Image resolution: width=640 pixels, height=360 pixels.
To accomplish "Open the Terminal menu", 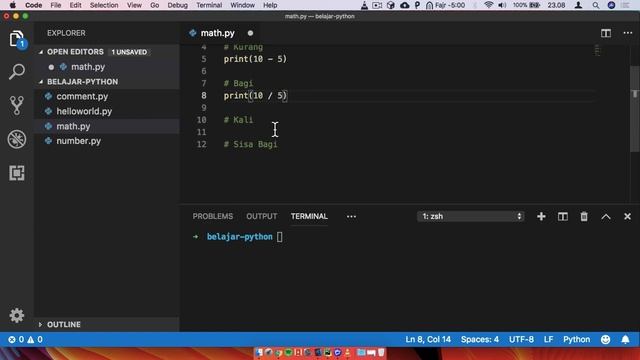I will pos(209,5).
